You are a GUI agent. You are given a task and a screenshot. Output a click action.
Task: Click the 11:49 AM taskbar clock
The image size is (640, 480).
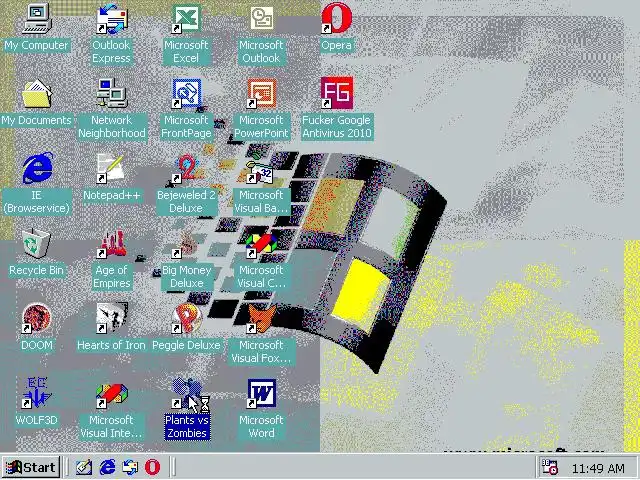(598, 469)
